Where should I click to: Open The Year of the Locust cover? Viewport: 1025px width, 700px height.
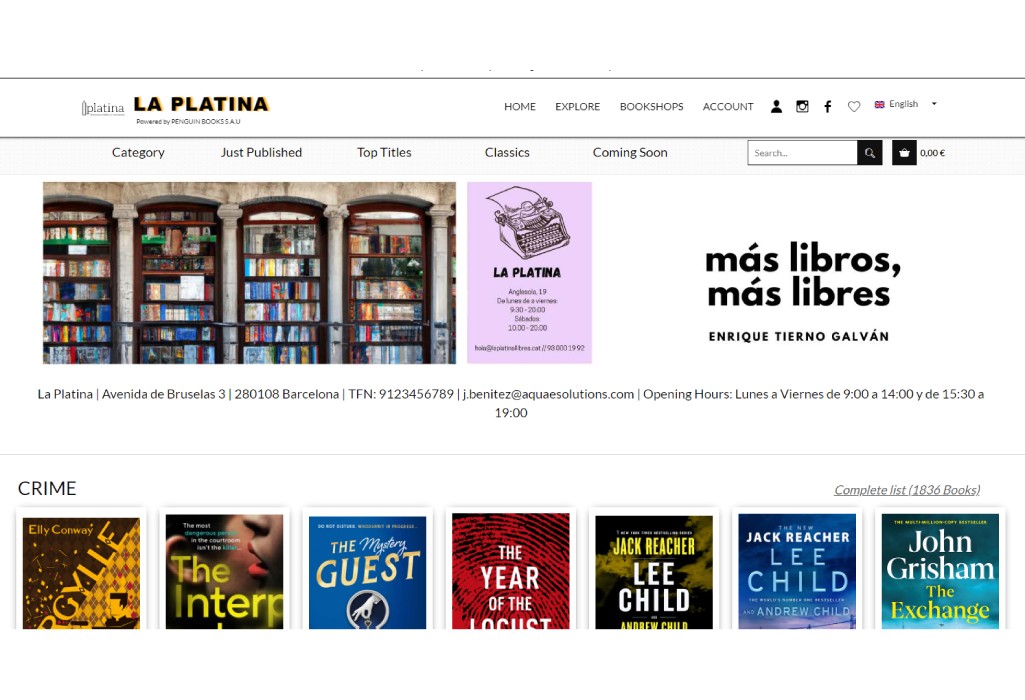511,571
